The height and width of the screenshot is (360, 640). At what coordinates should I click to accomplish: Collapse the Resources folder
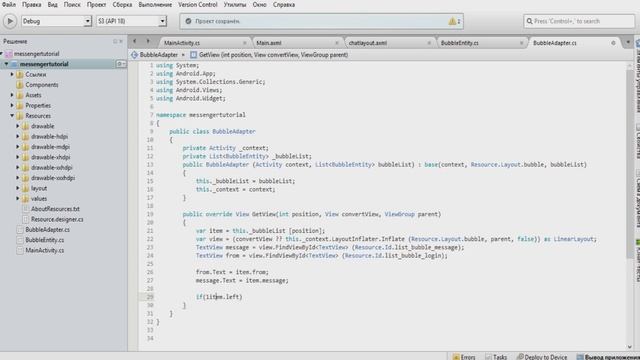coord(12,116)
